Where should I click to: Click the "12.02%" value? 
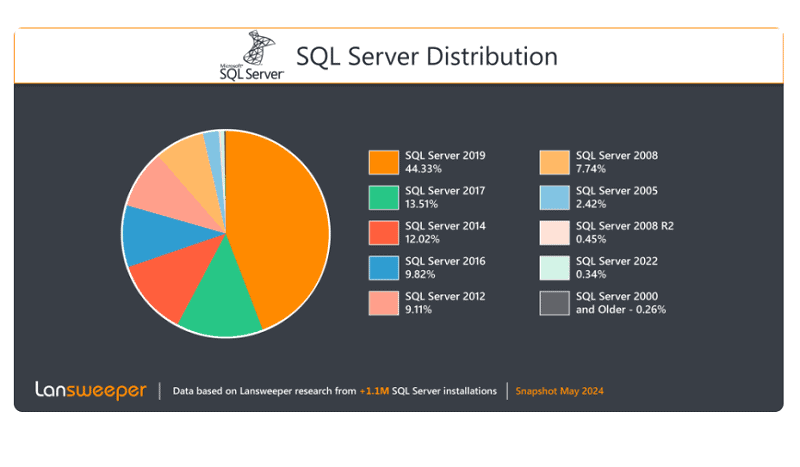pos(422,239)
